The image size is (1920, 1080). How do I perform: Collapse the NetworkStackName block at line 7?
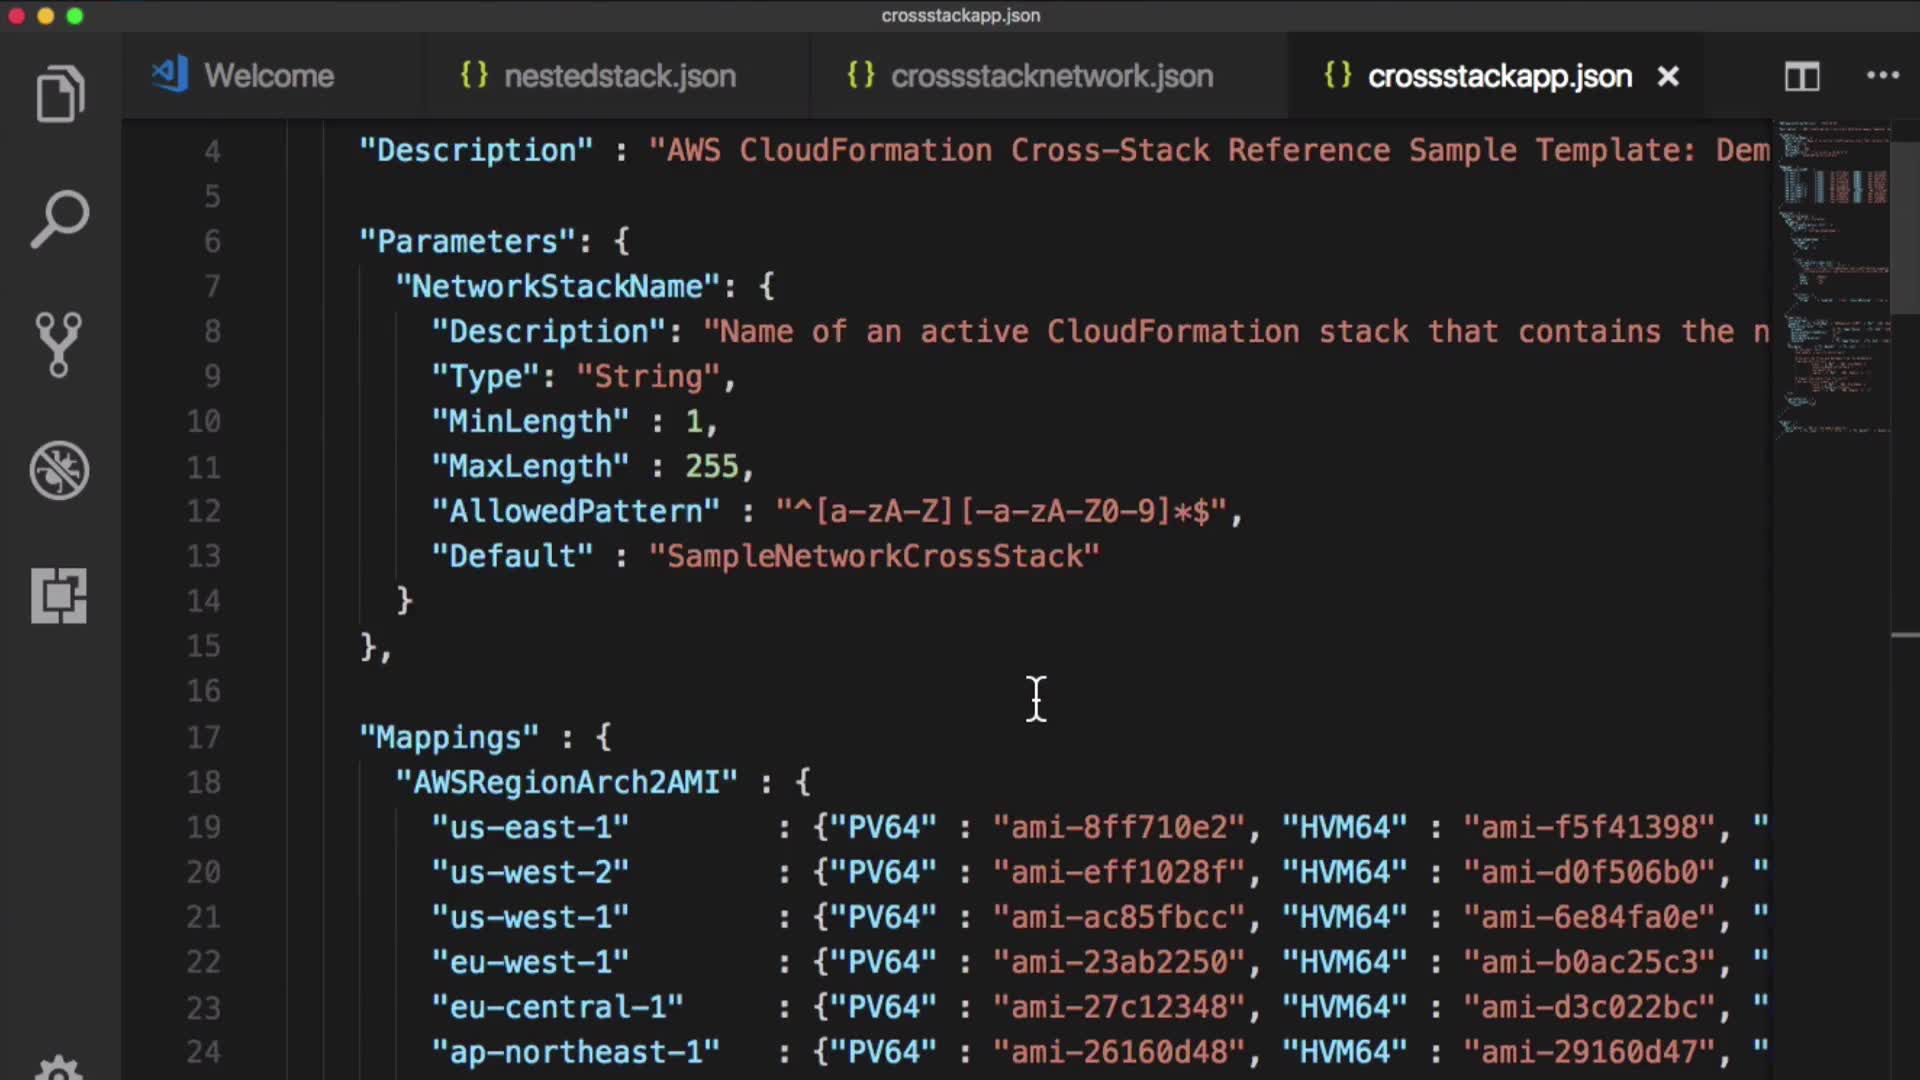tap(262, 286)
